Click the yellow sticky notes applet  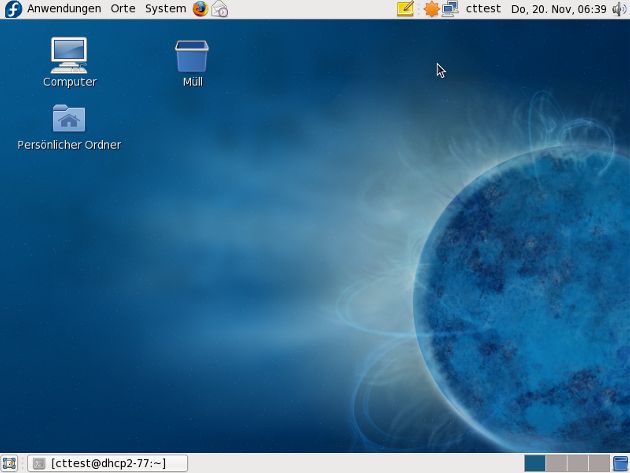pos(405,9)
